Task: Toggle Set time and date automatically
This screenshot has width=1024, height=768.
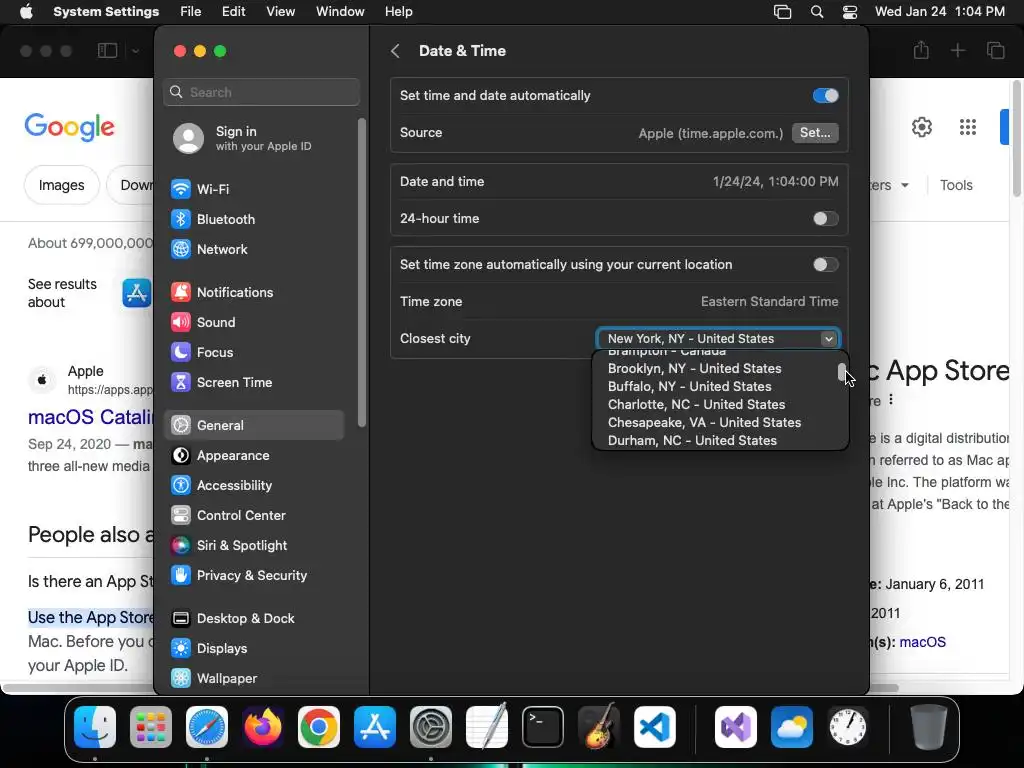Action: pos(825,95)
